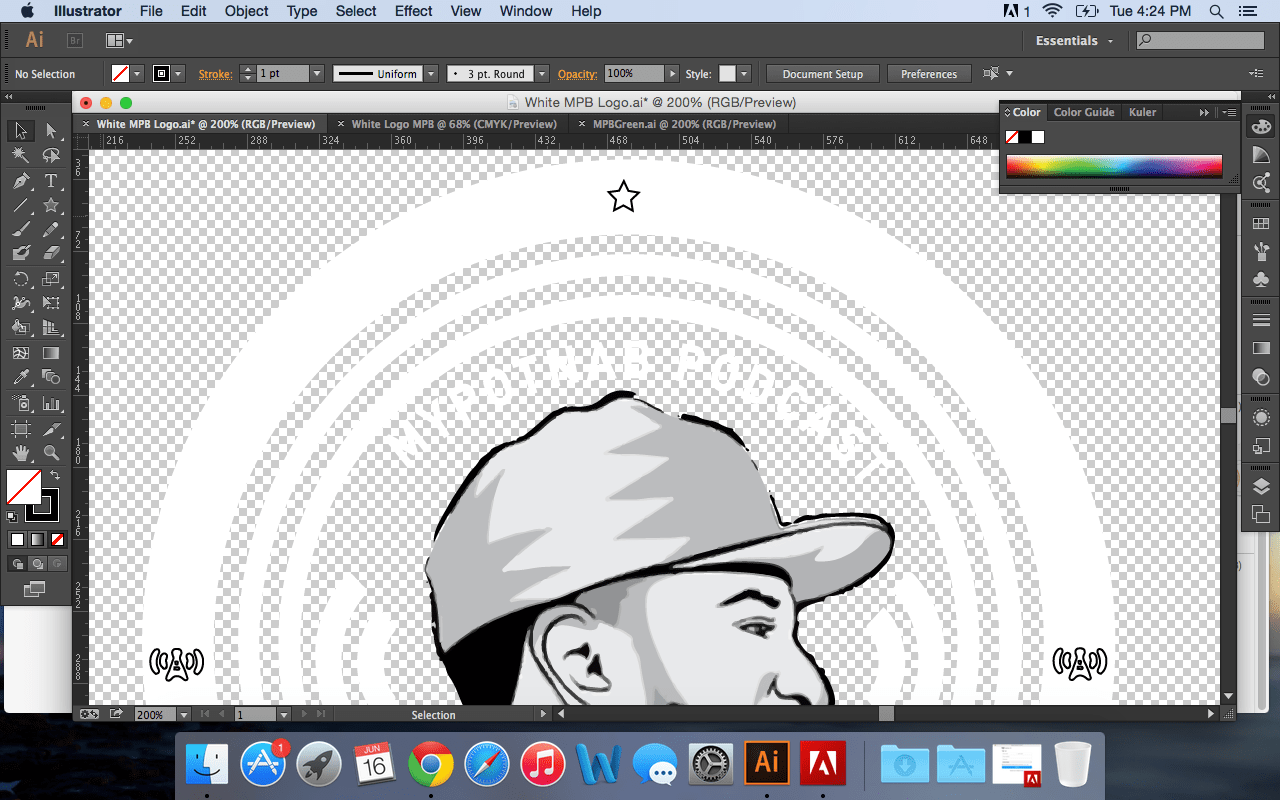Select the Magic Wand tool
Image resolution: width=1280 pixels, height=800 pixels.
point(20,154)
